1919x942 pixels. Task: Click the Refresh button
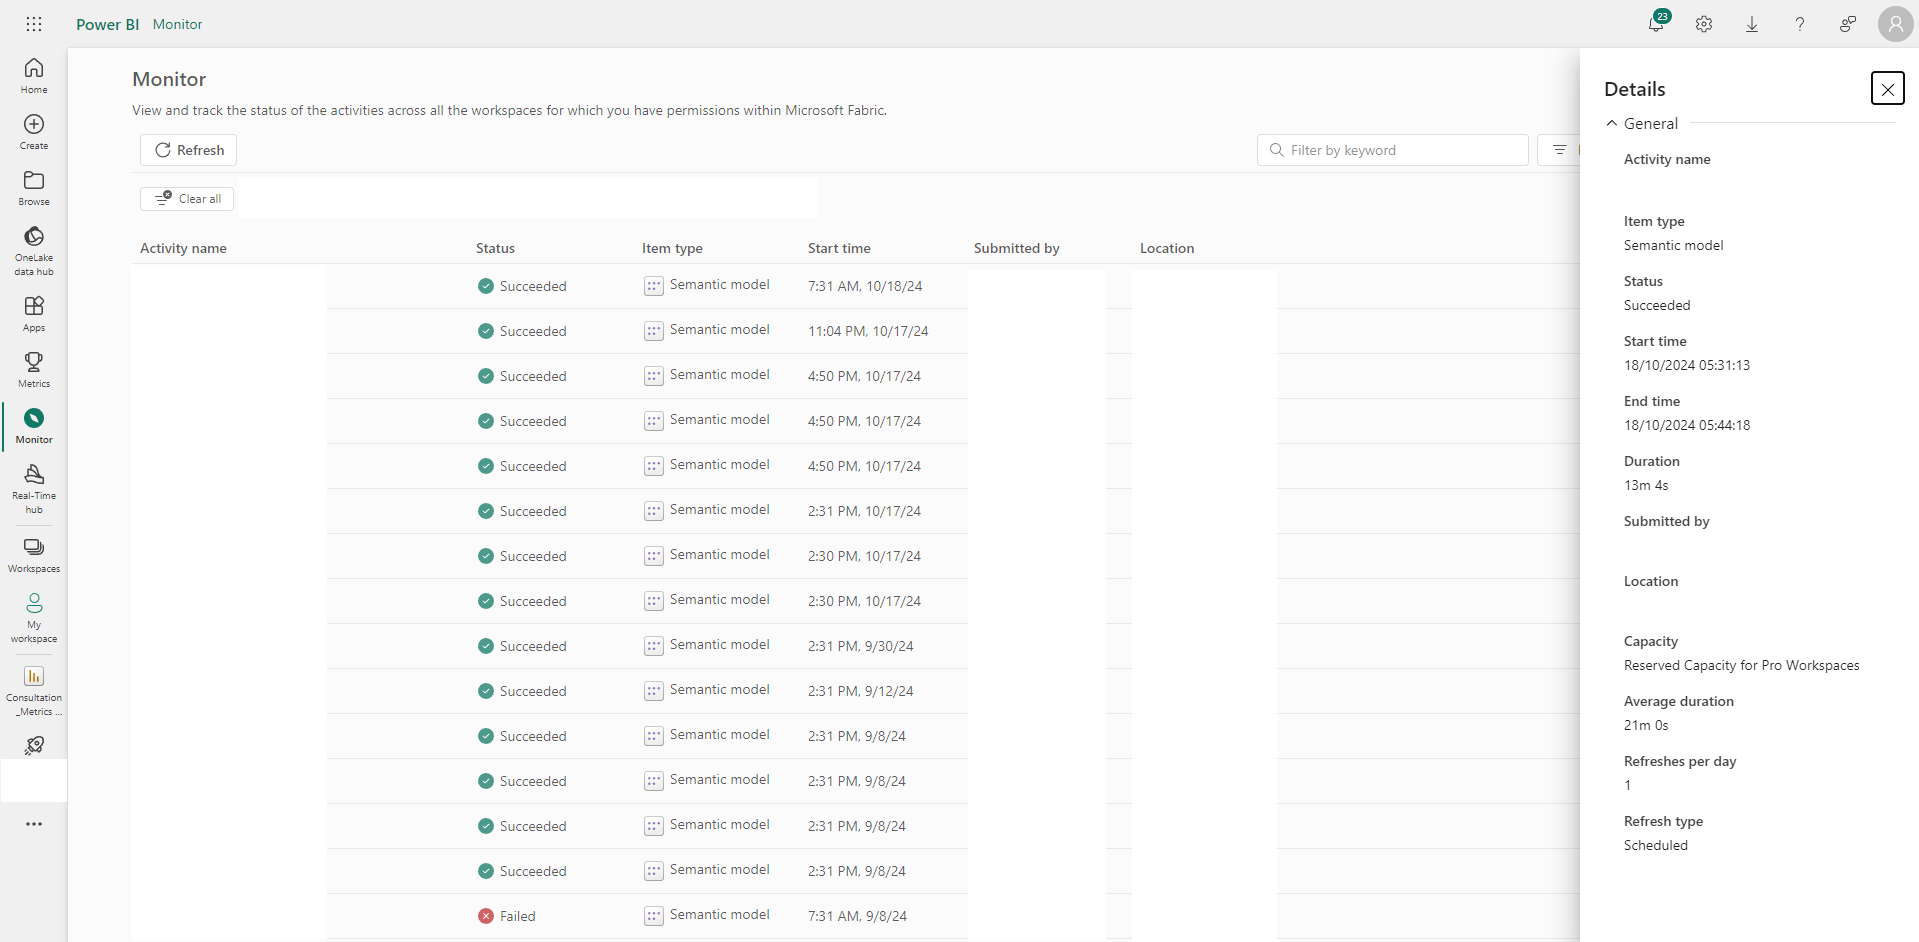189,150
